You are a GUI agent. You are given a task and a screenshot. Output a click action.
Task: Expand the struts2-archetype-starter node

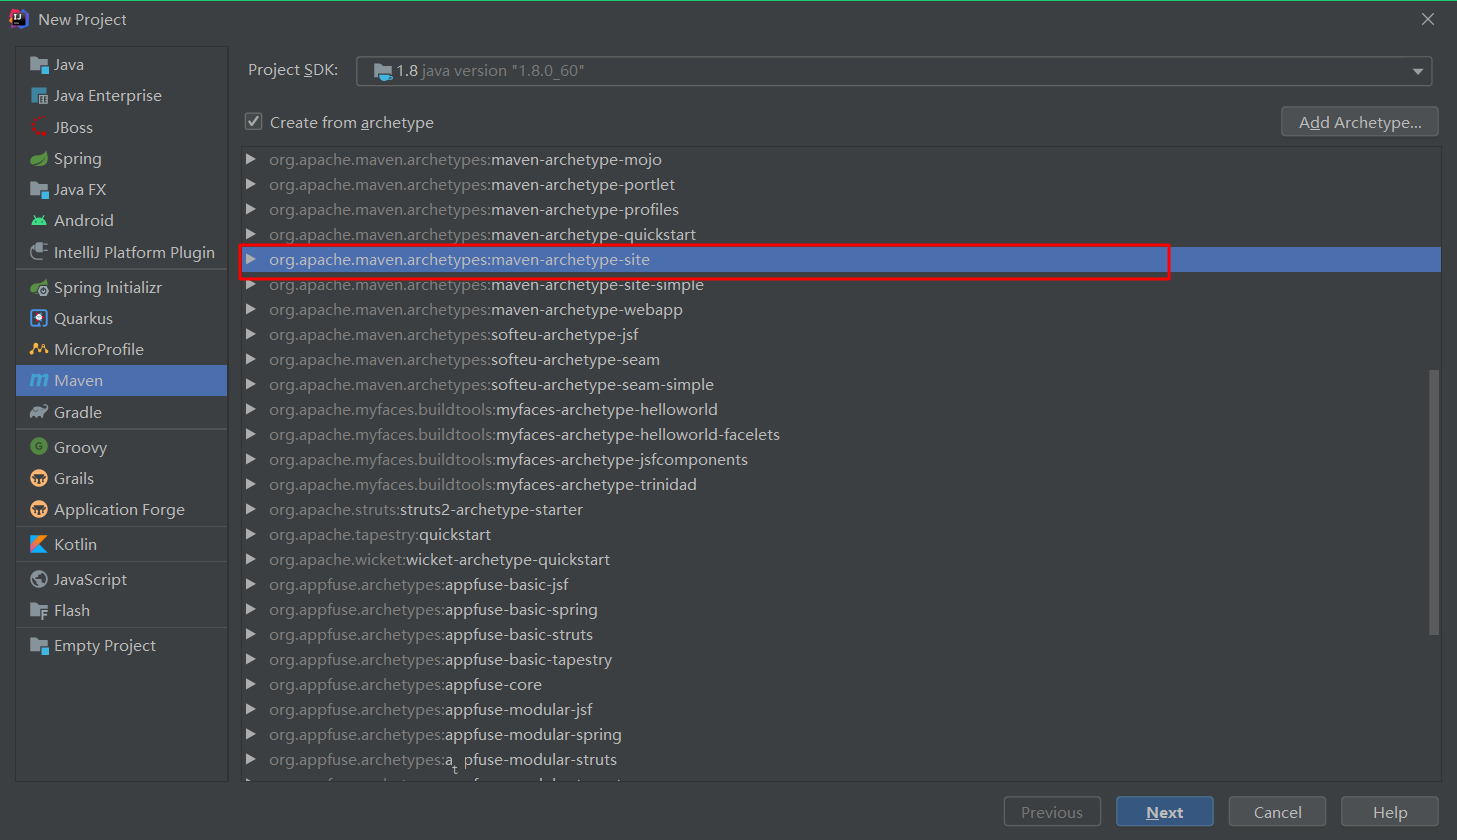[x=251, y=509]
